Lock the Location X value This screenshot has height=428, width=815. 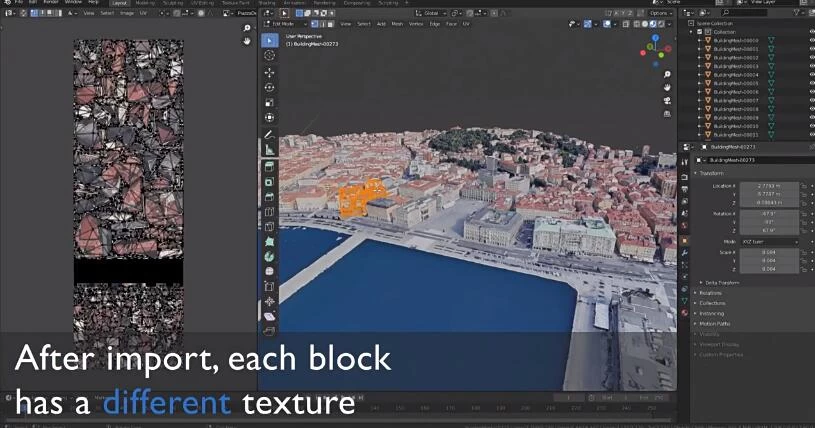tap(804, 186)
